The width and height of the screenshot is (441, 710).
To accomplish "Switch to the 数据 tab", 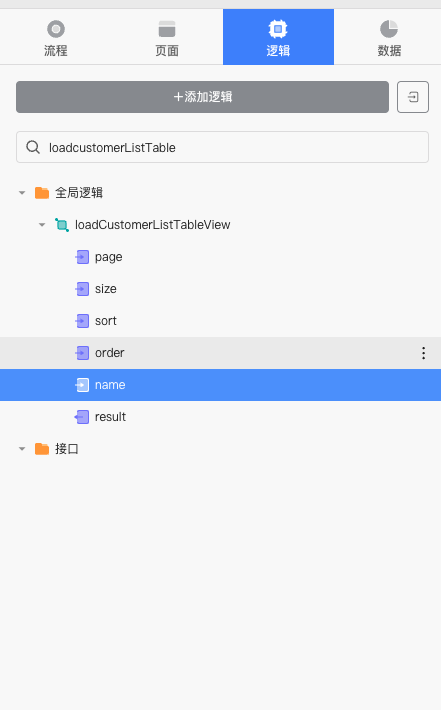I will (x=389, y=37).
